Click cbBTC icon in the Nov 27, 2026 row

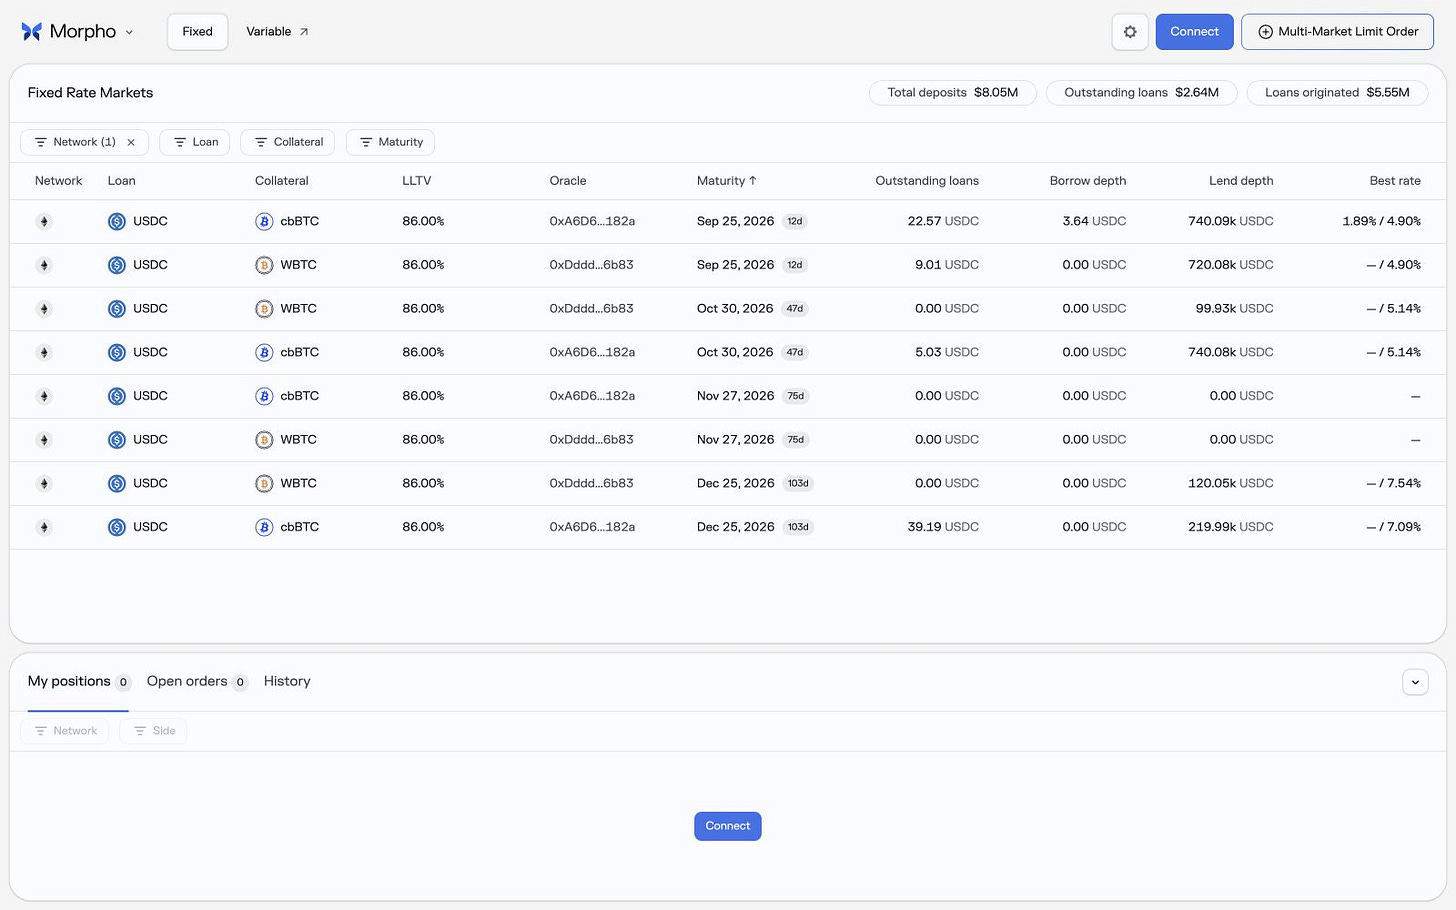(x=264, y=397)
